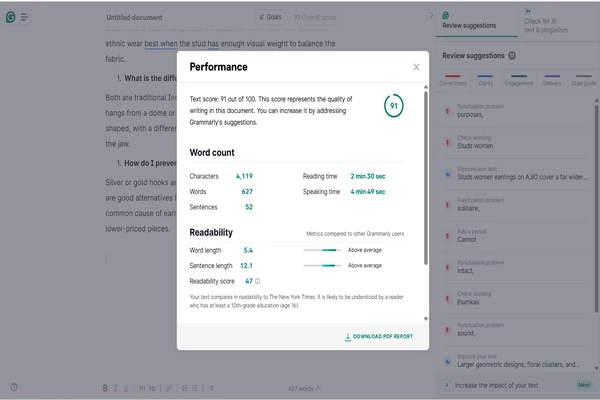Viewport: 600px width, 400px height.
Task: Click the Characters count value 4,119
Action: click(x=244, y=176)
